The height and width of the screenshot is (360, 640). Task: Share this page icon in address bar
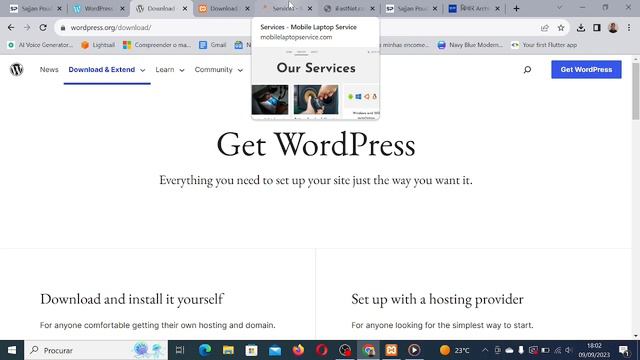tap(544, 28)
